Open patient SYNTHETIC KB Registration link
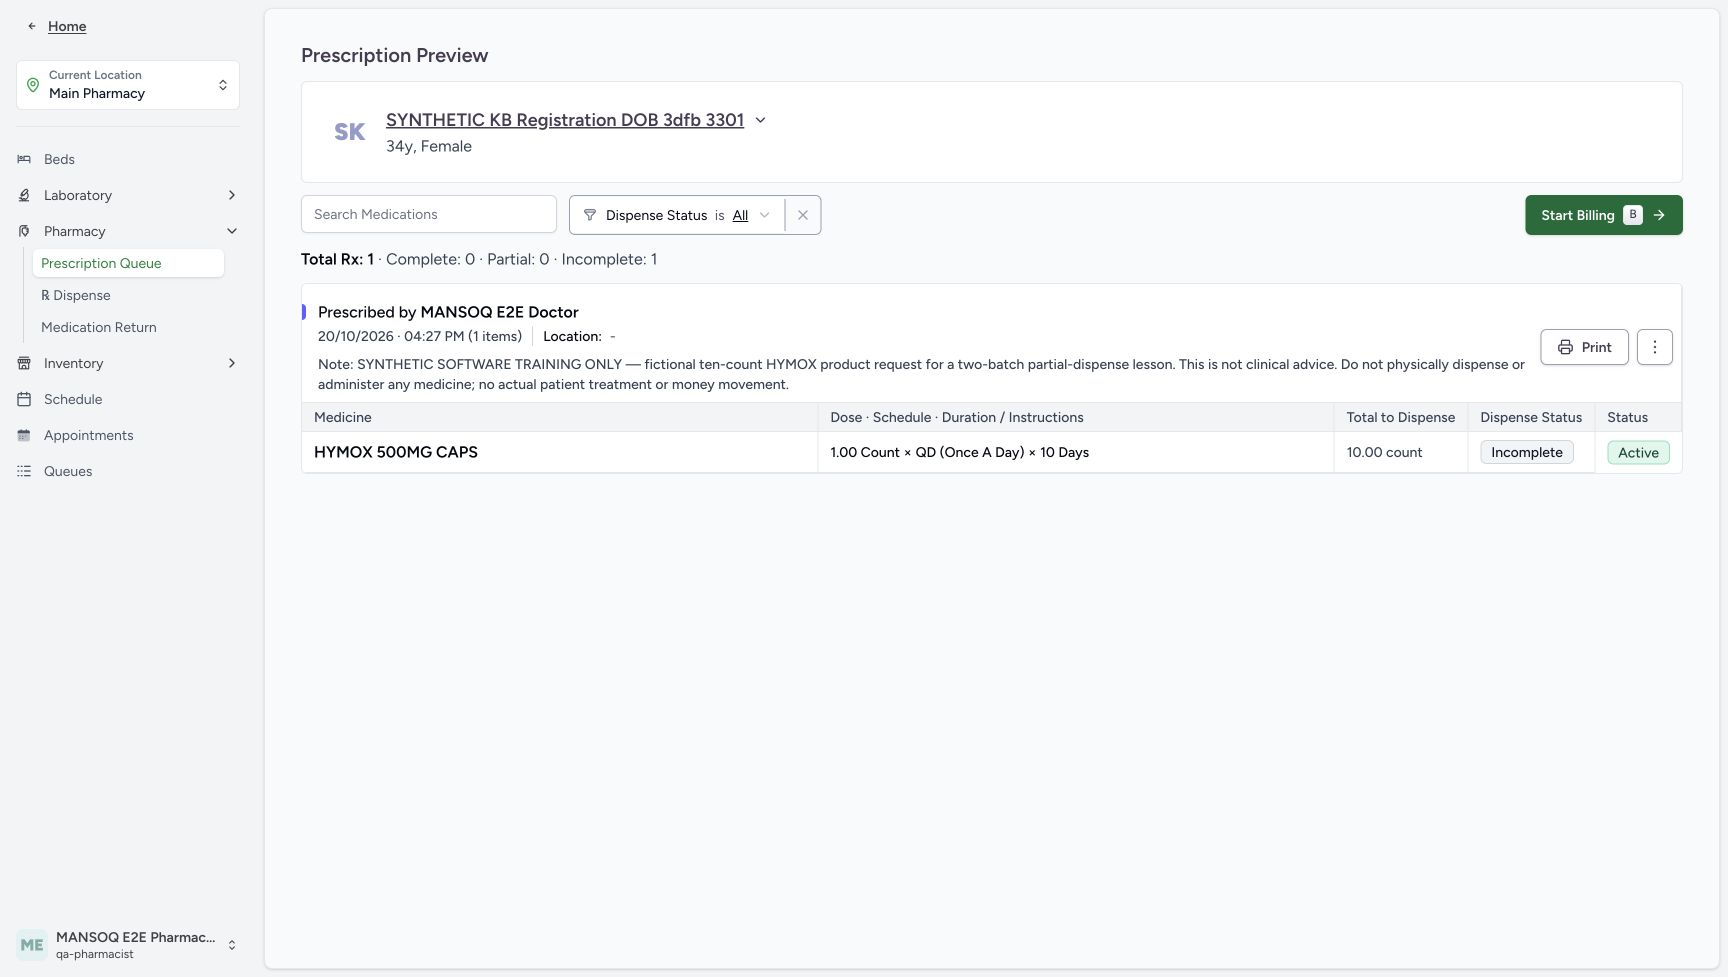1728x977 pixels. pos(565,120)
